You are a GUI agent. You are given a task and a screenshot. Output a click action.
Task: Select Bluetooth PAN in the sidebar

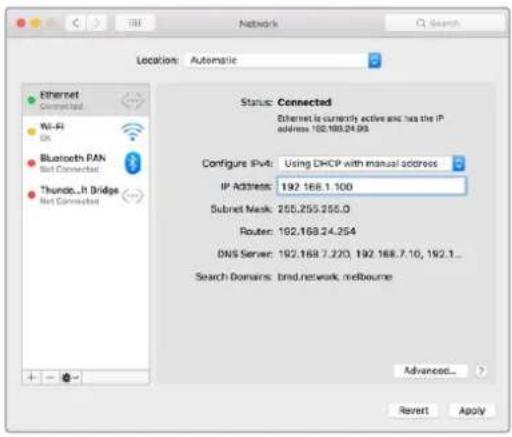[86, 163]
